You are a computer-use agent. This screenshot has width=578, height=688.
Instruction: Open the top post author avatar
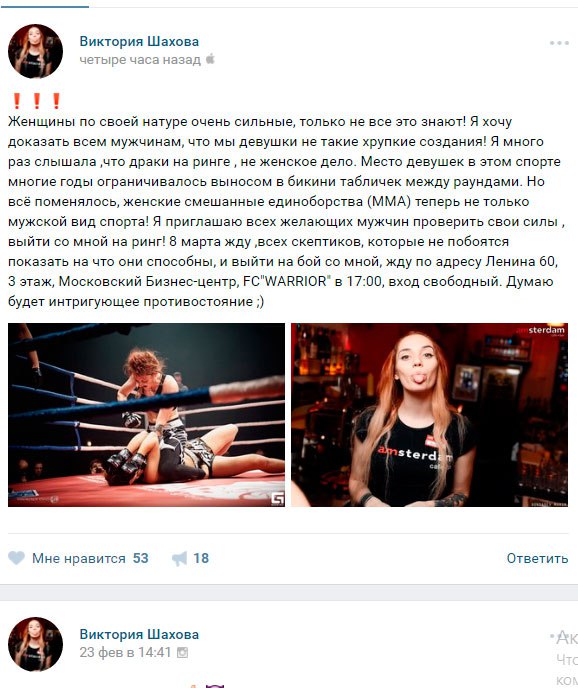coord(35,51)
